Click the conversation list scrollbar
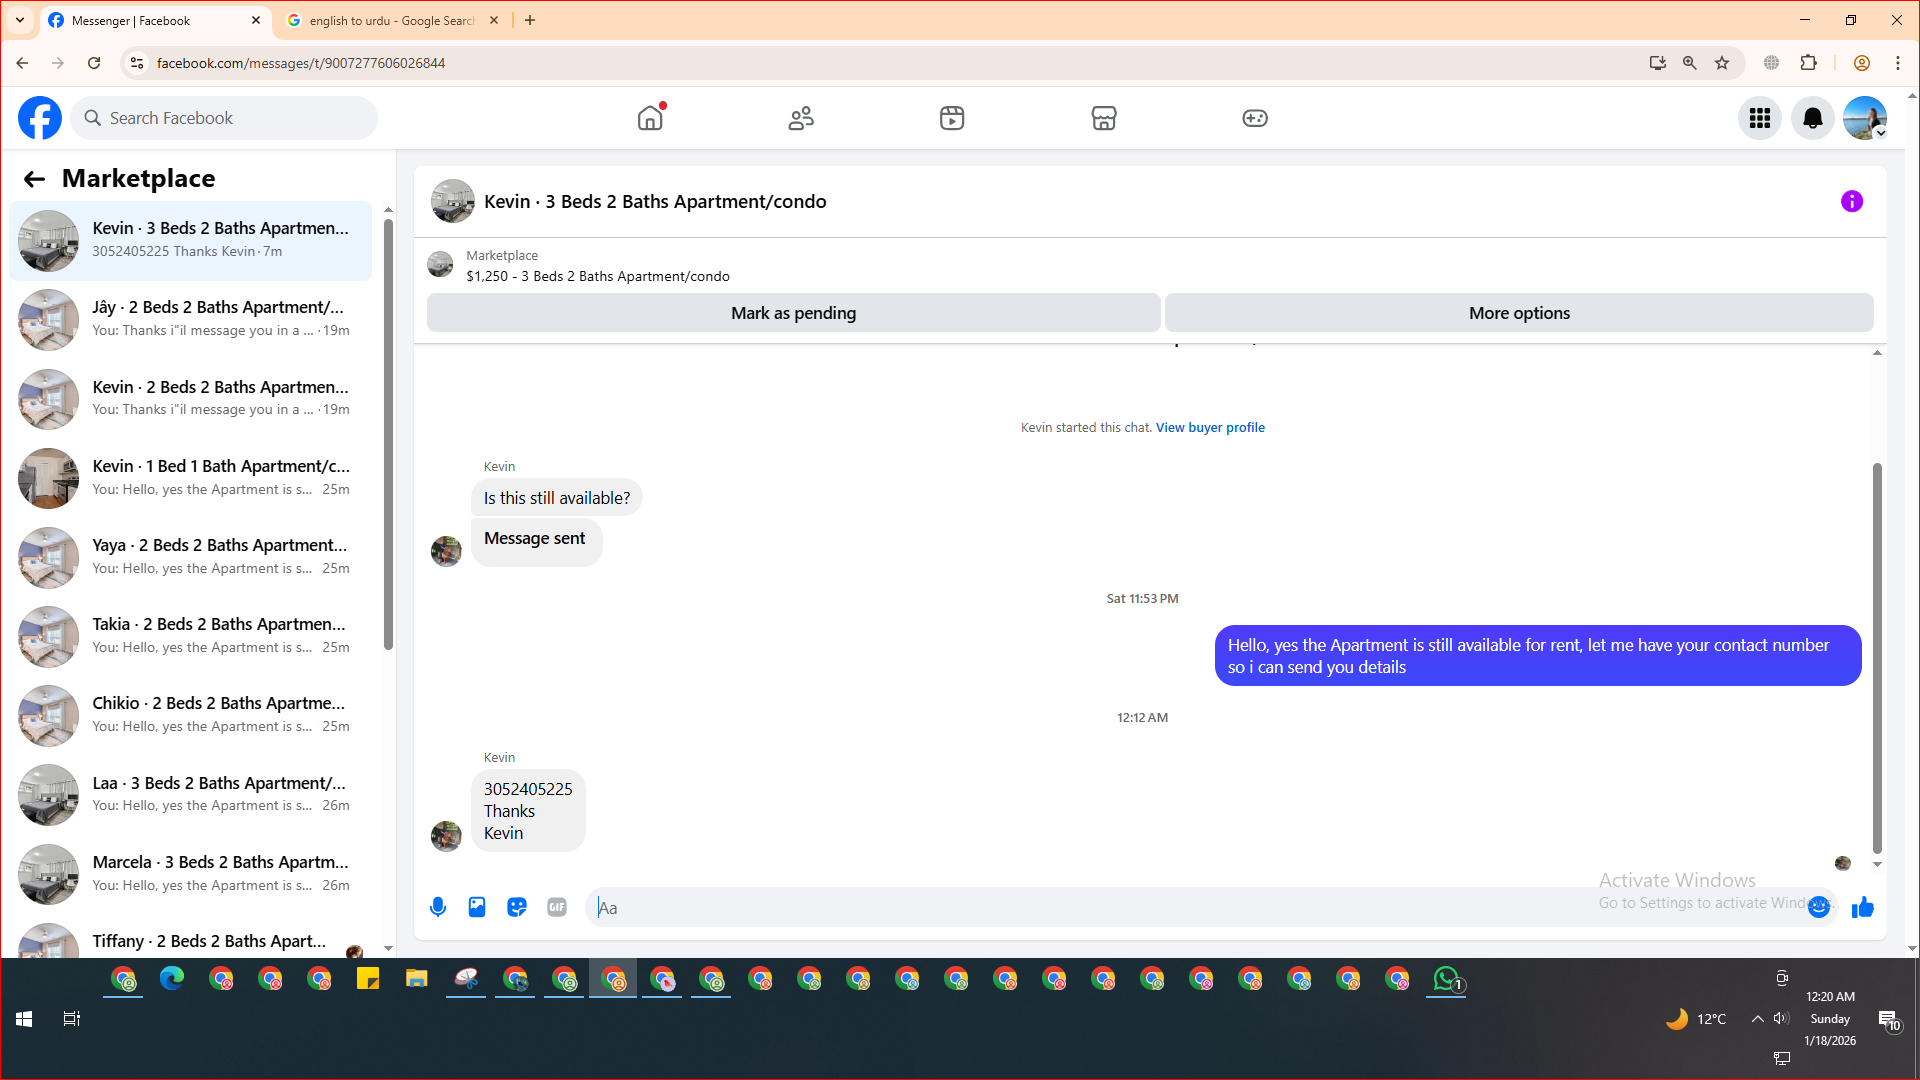This screenshot has width=1920, height=1080. point(388,430)
